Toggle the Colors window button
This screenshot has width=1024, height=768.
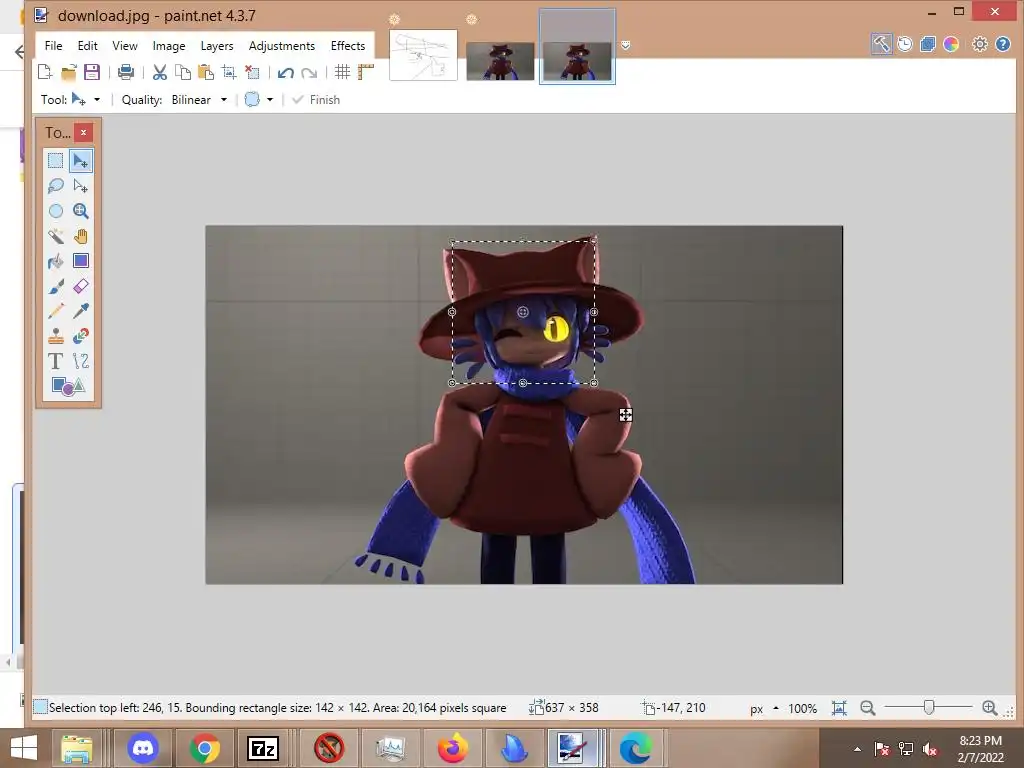click(x=951, y=44)
